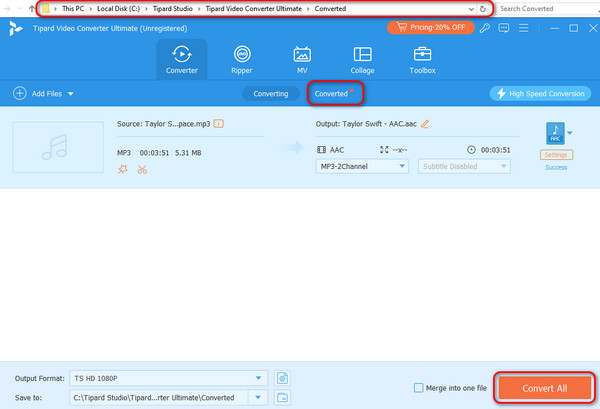Check Merge into one file
Screen dimensions: 600x409
coord(419,388)
